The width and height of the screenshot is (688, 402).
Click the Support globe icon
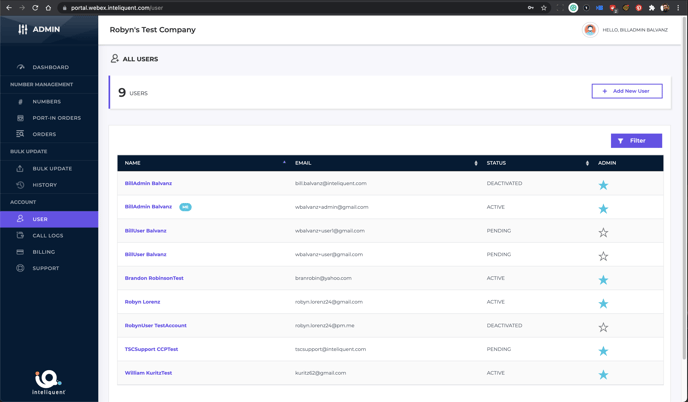pos(20,268)
